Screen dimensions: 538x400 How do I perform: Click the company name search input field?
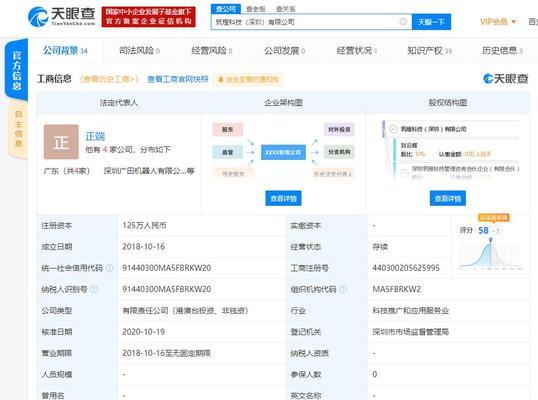tap(305, 22)
